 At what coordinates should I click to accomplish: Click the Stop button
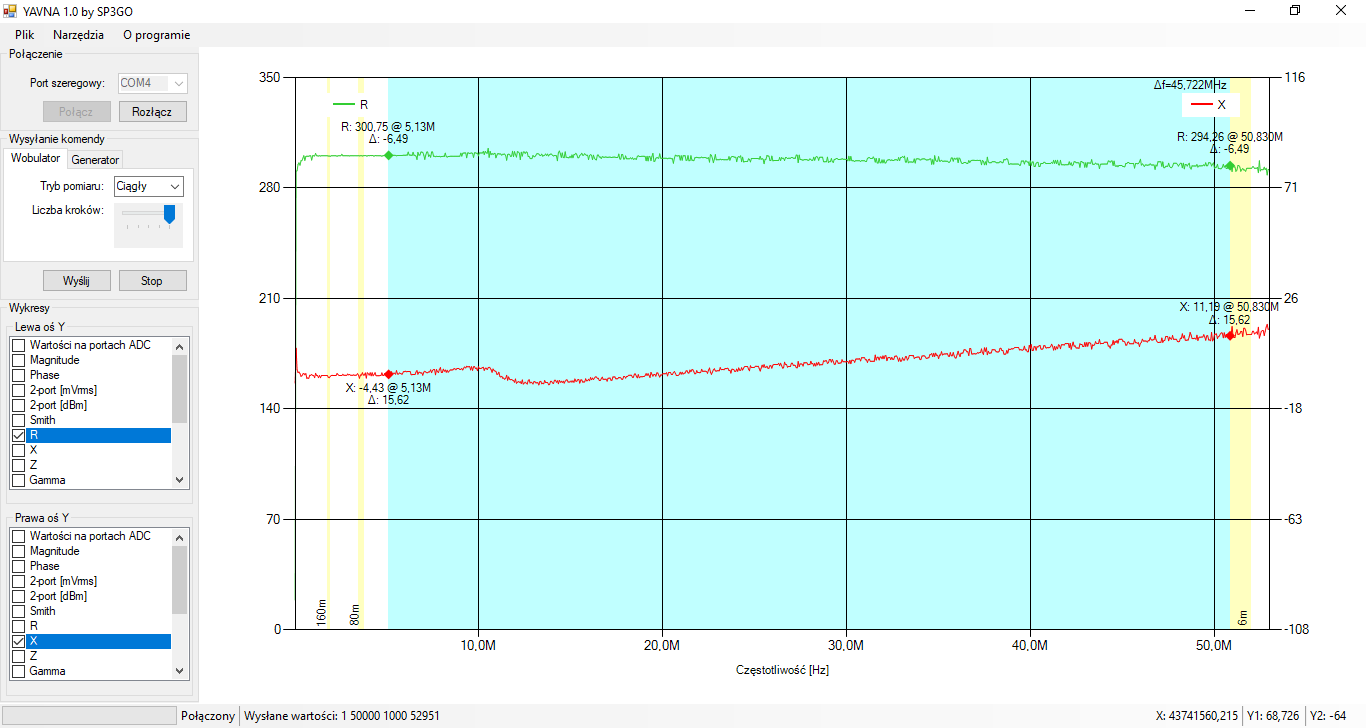152,281
